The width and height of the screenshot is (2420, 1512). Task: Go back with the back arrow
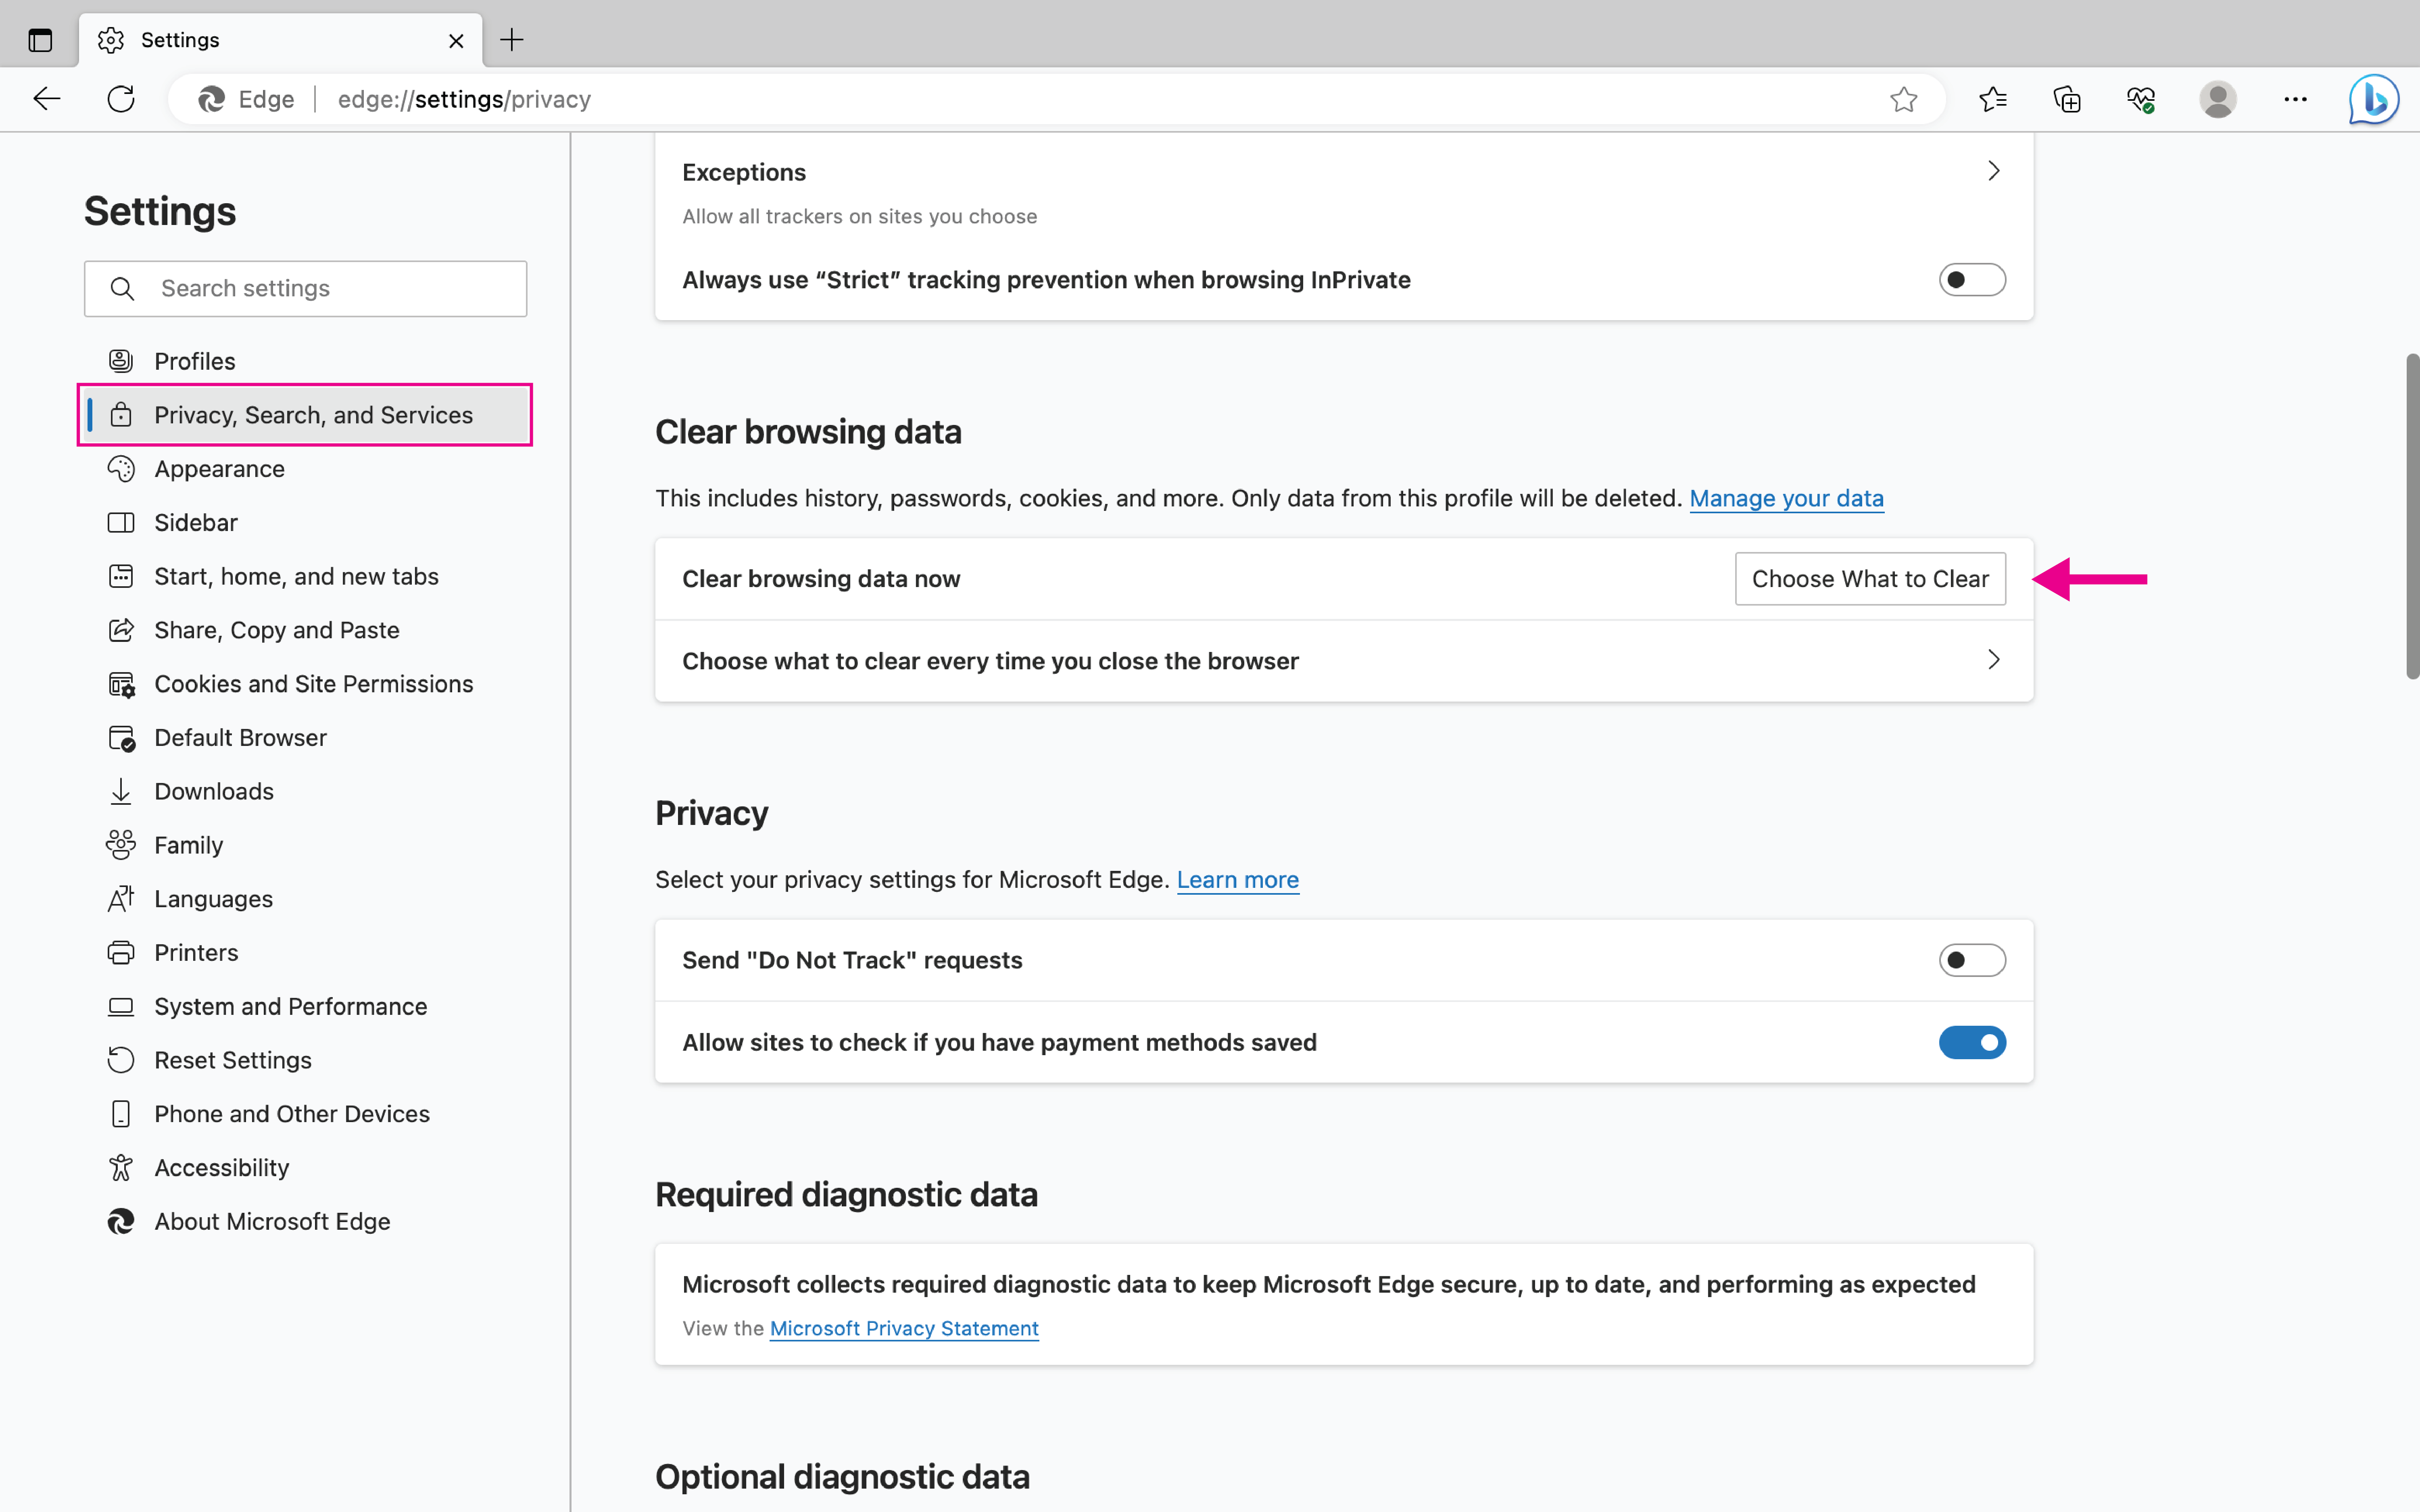tap(47, 99)
